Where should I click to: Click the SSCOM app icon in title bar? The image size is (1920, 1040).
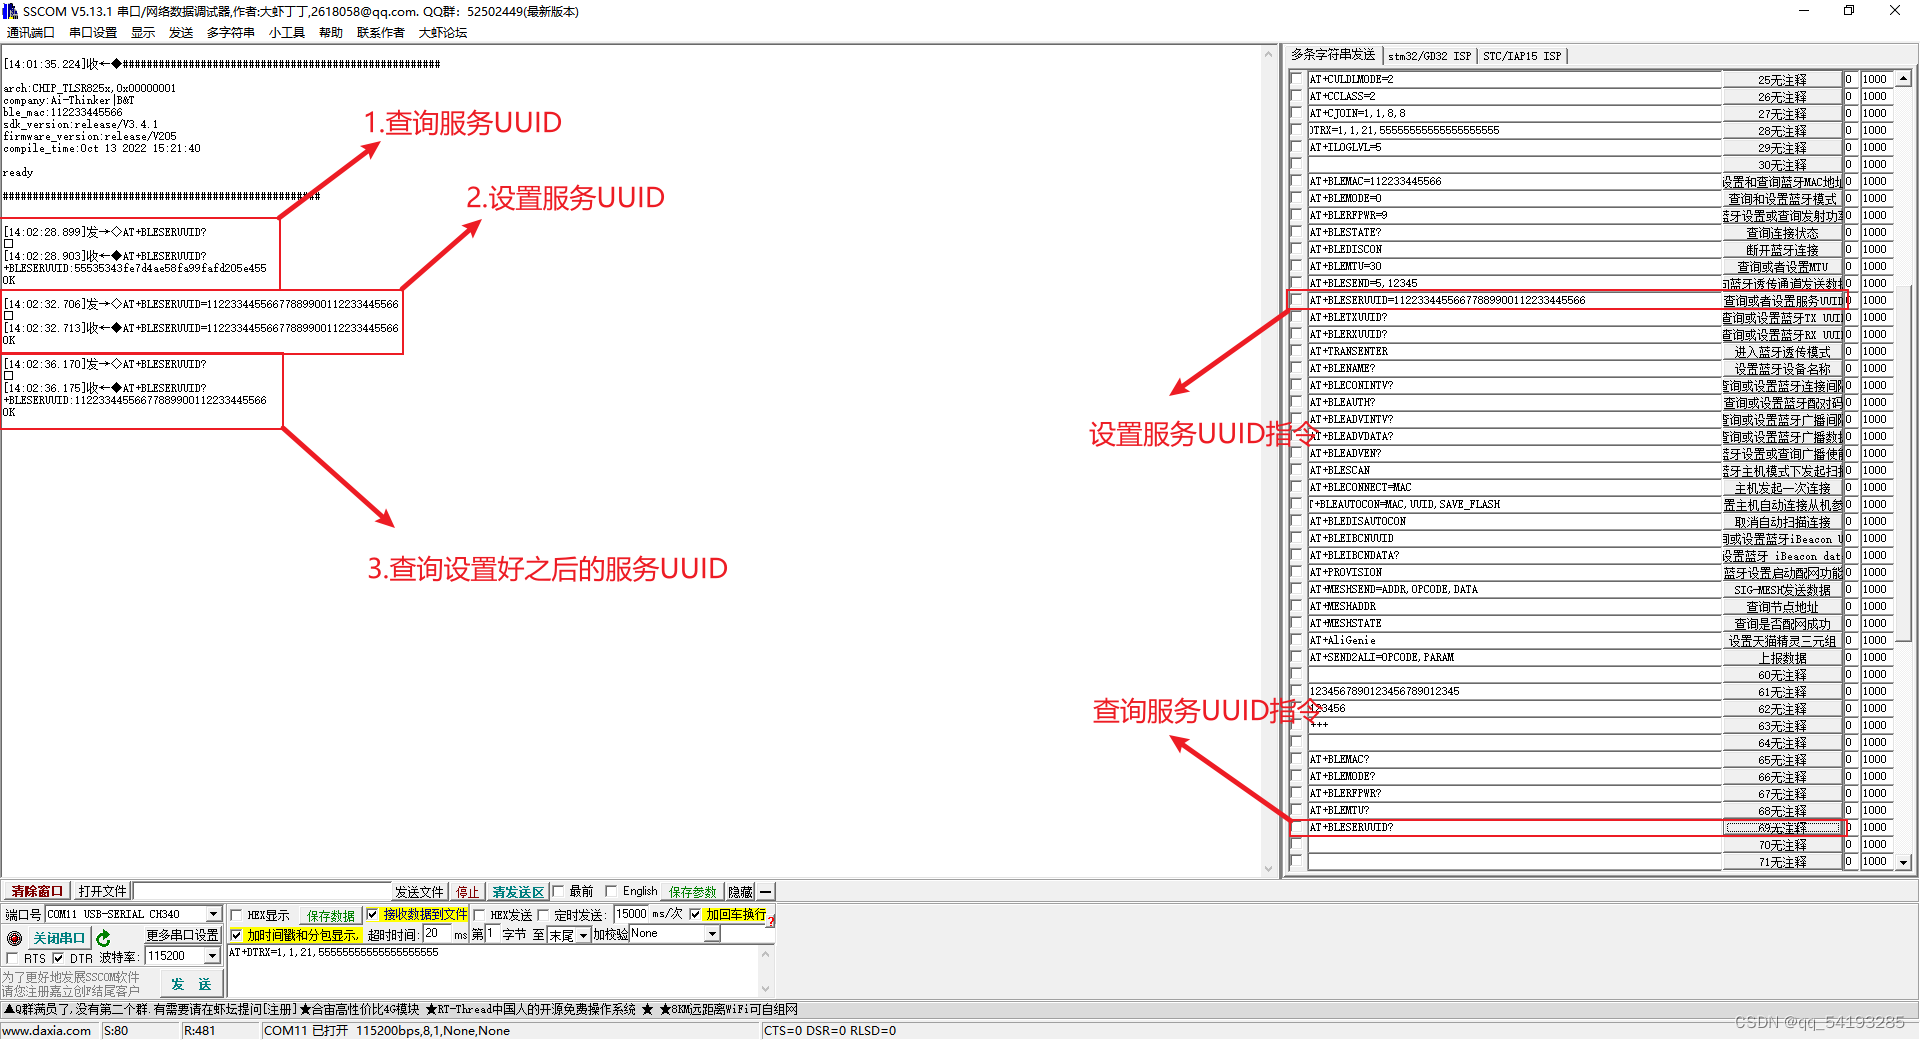[10, 11]
